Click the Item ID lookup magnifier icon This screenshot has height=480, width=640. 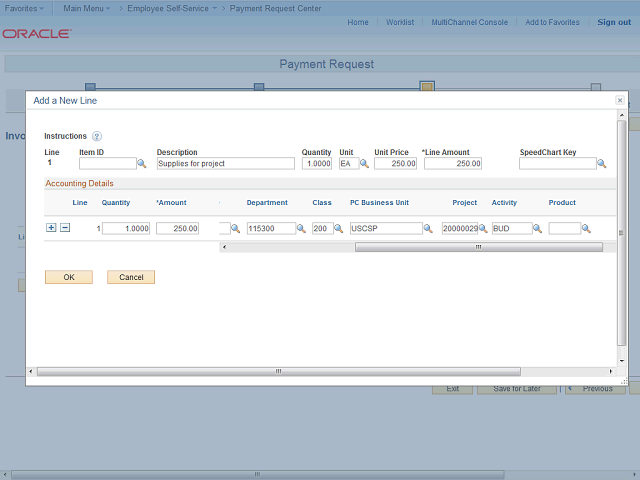(142, 163)
